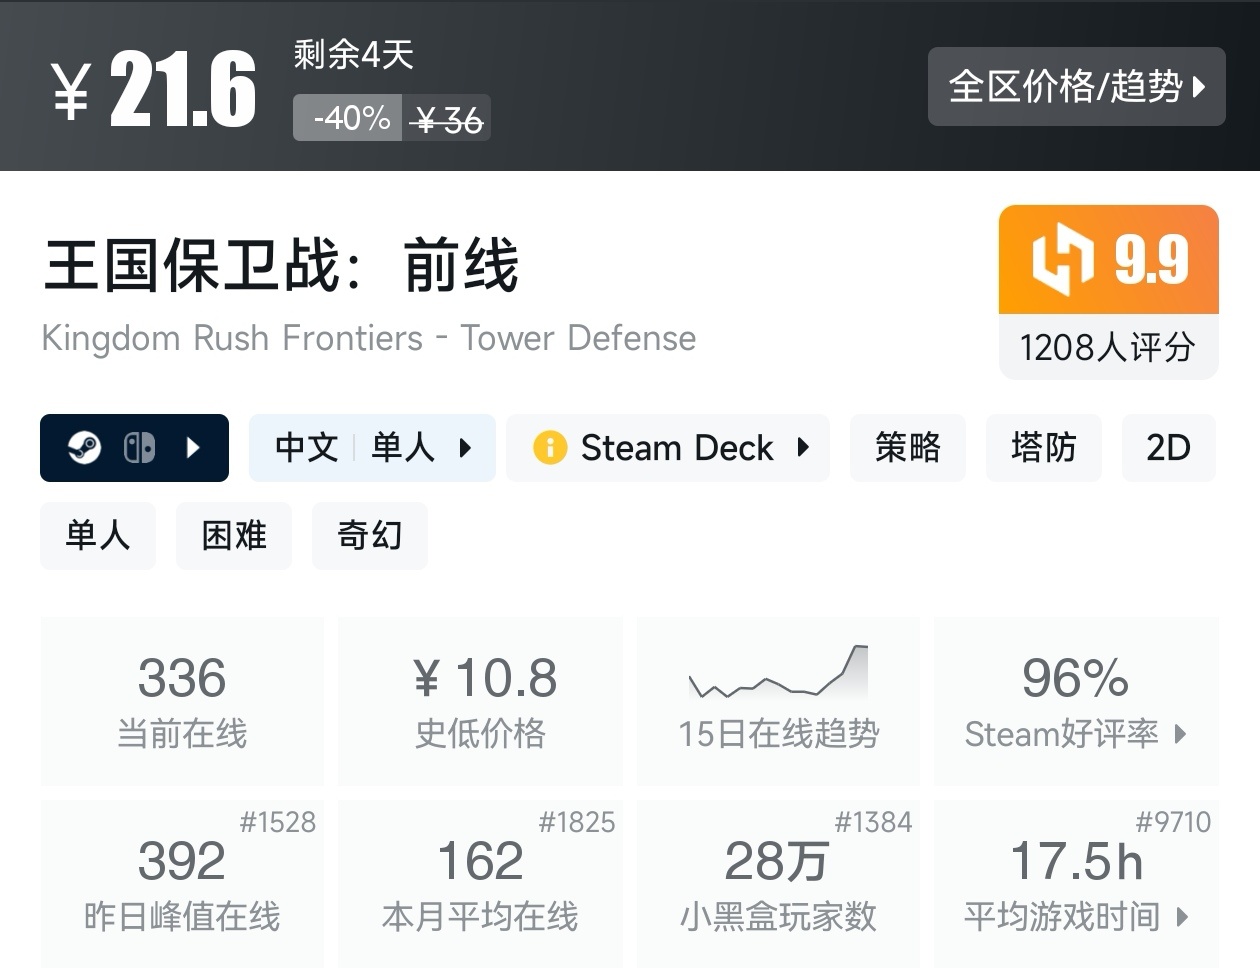Expand Steam Deck compatibility details

pos(802,448)
